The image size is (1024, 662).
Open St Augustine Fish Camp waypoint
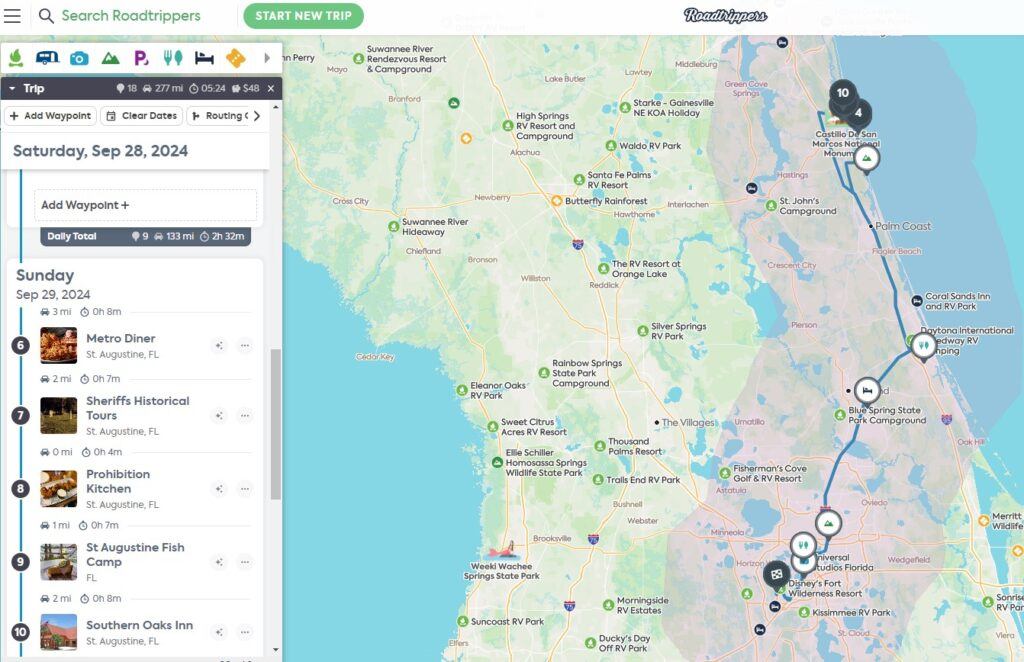(x=135, y=554)
